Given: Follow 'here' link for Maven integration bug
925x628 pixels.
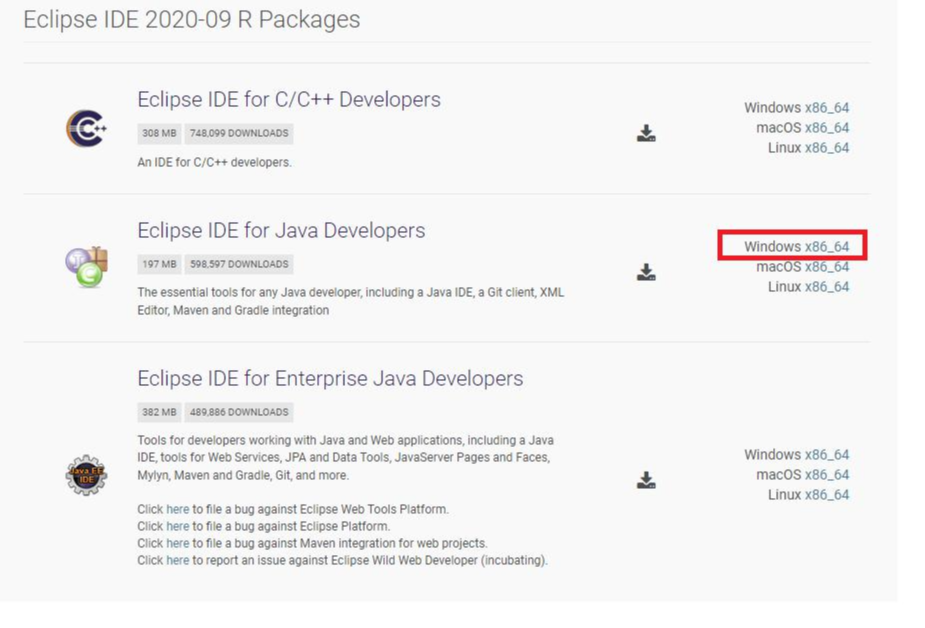Looking at the screenshot, I should pyautogui.click(x=178, y=543).
